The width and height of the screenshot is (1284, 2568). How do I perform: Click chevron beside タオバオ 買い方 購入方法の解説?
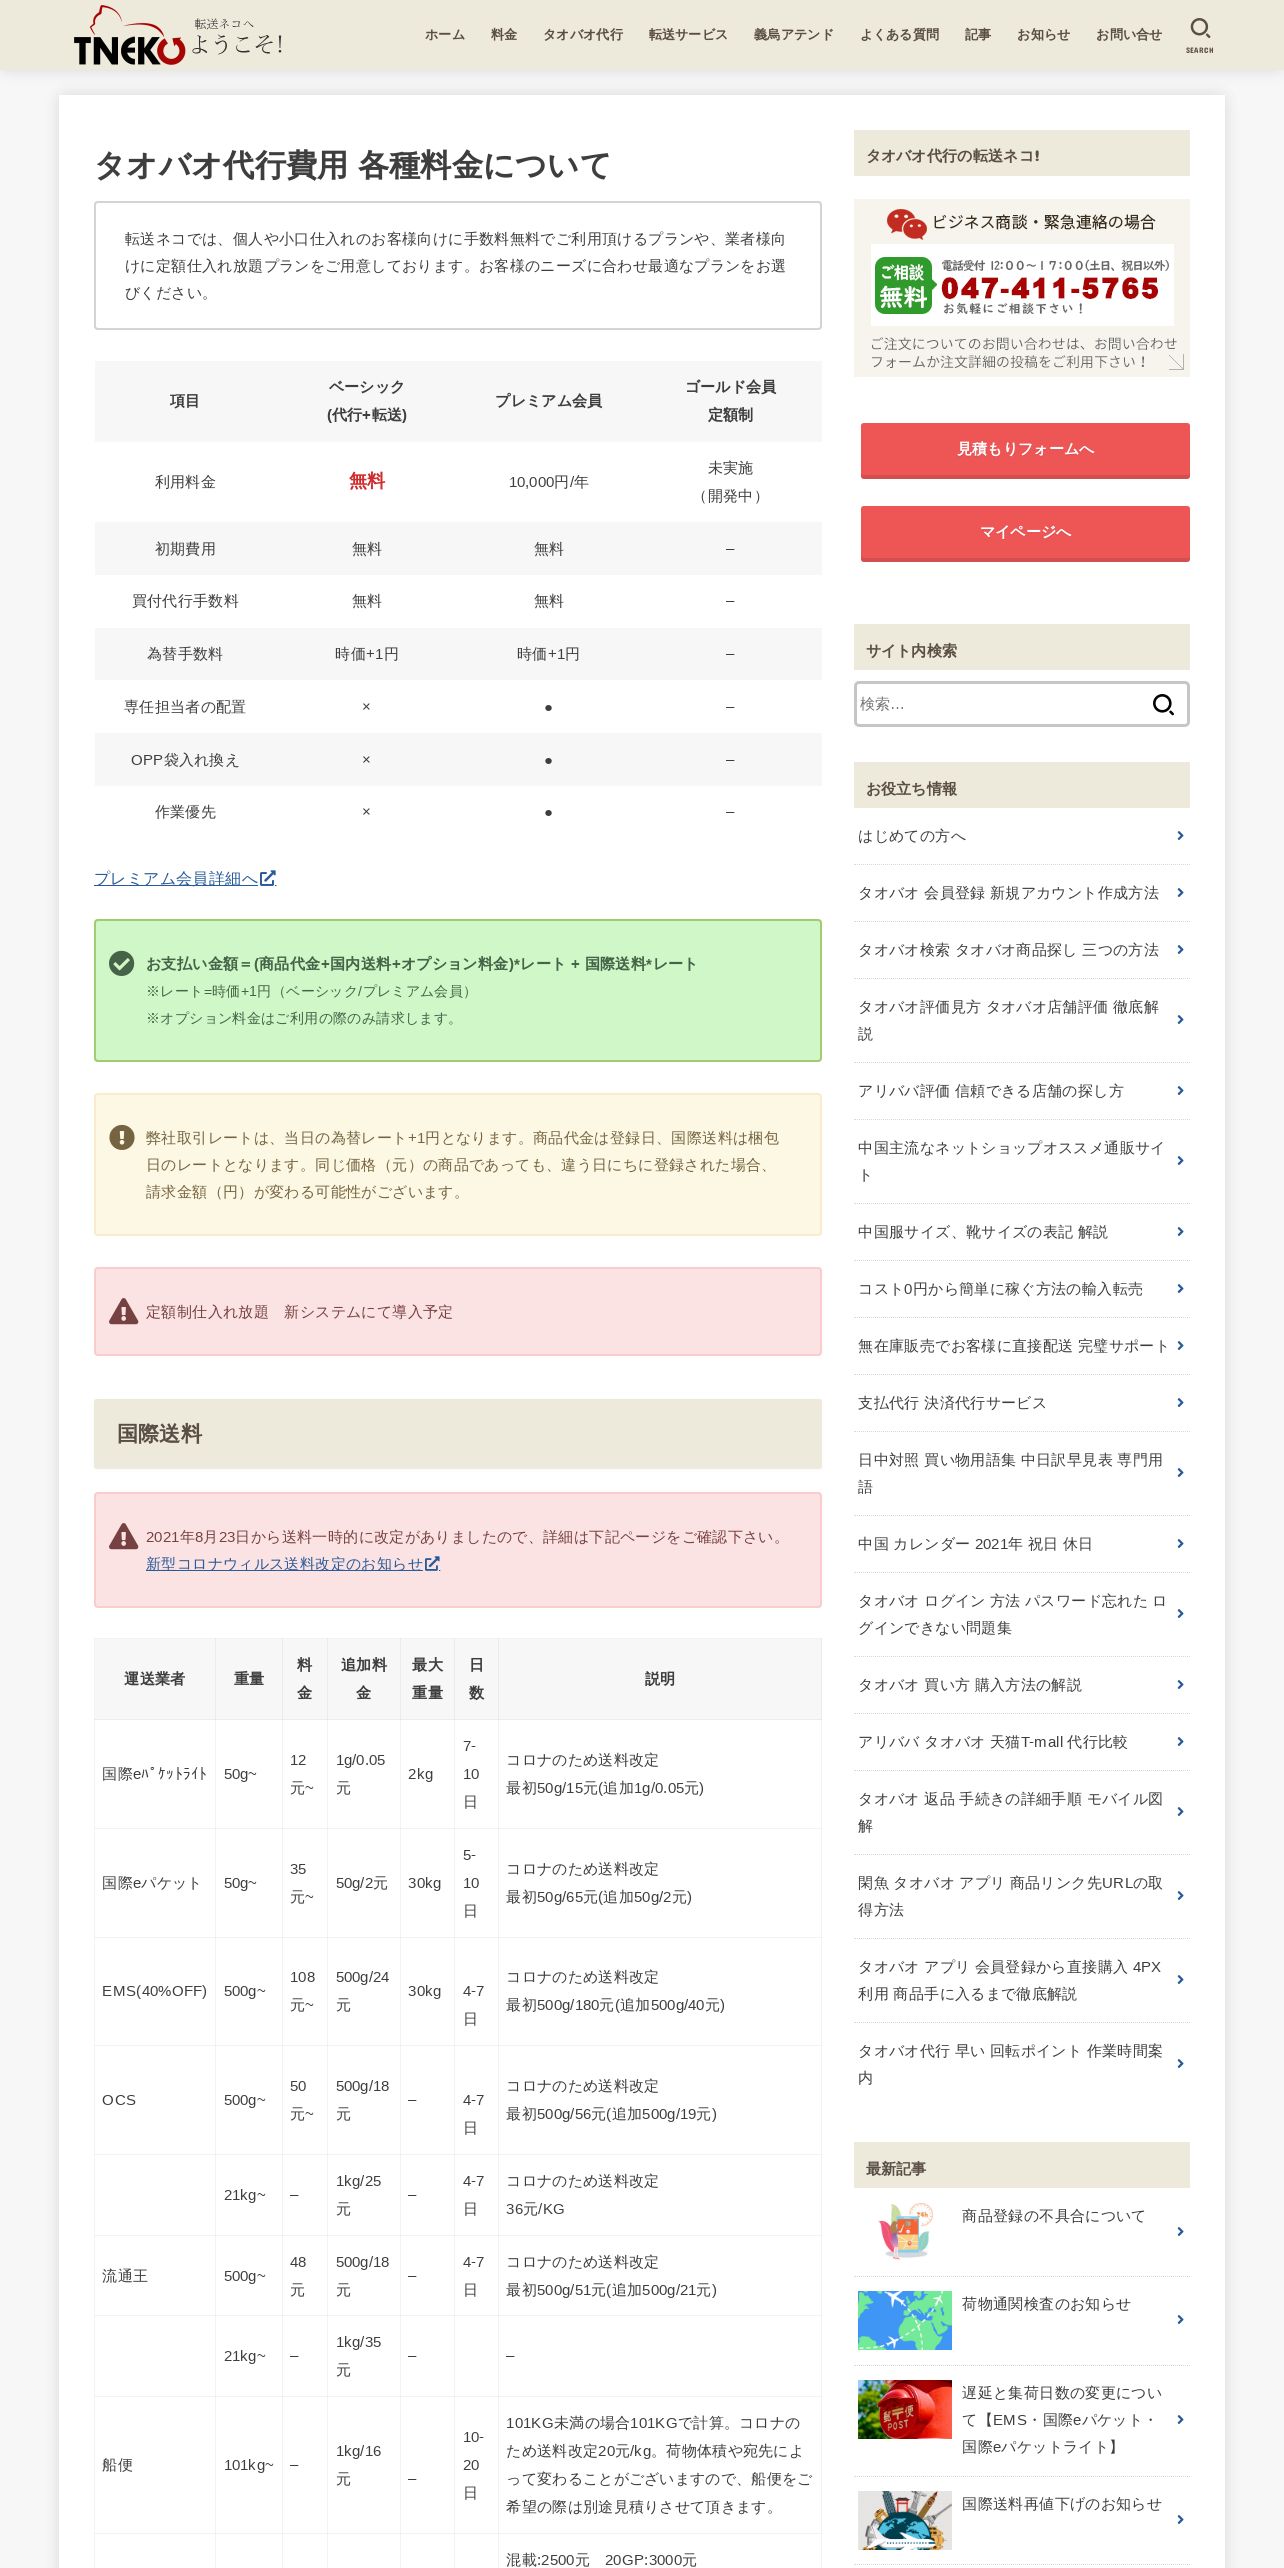(x=1180, y=1684)
